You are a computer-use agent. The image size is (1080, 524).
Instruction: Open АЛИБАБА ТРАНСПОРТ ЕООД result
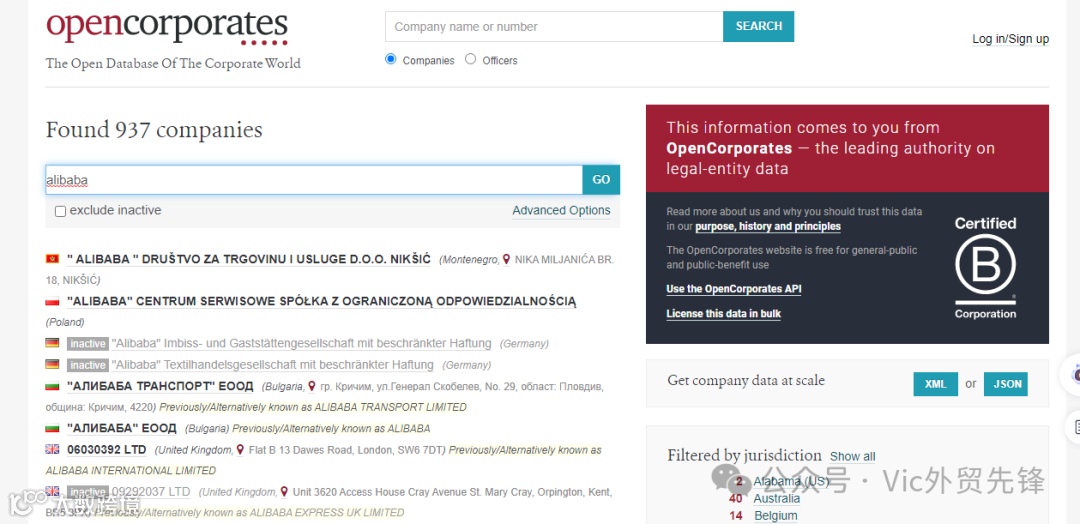pos(160,386)
